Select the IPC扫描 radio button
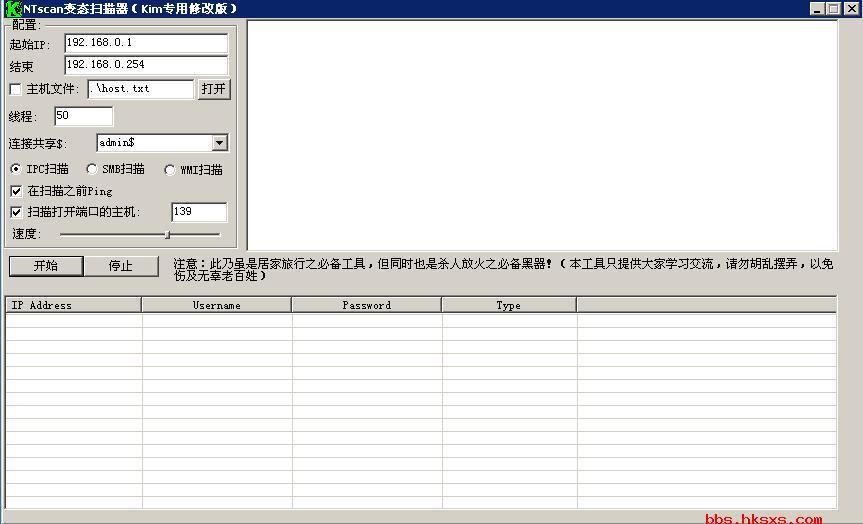Screen dimensions: 863x524 (16, 169)
